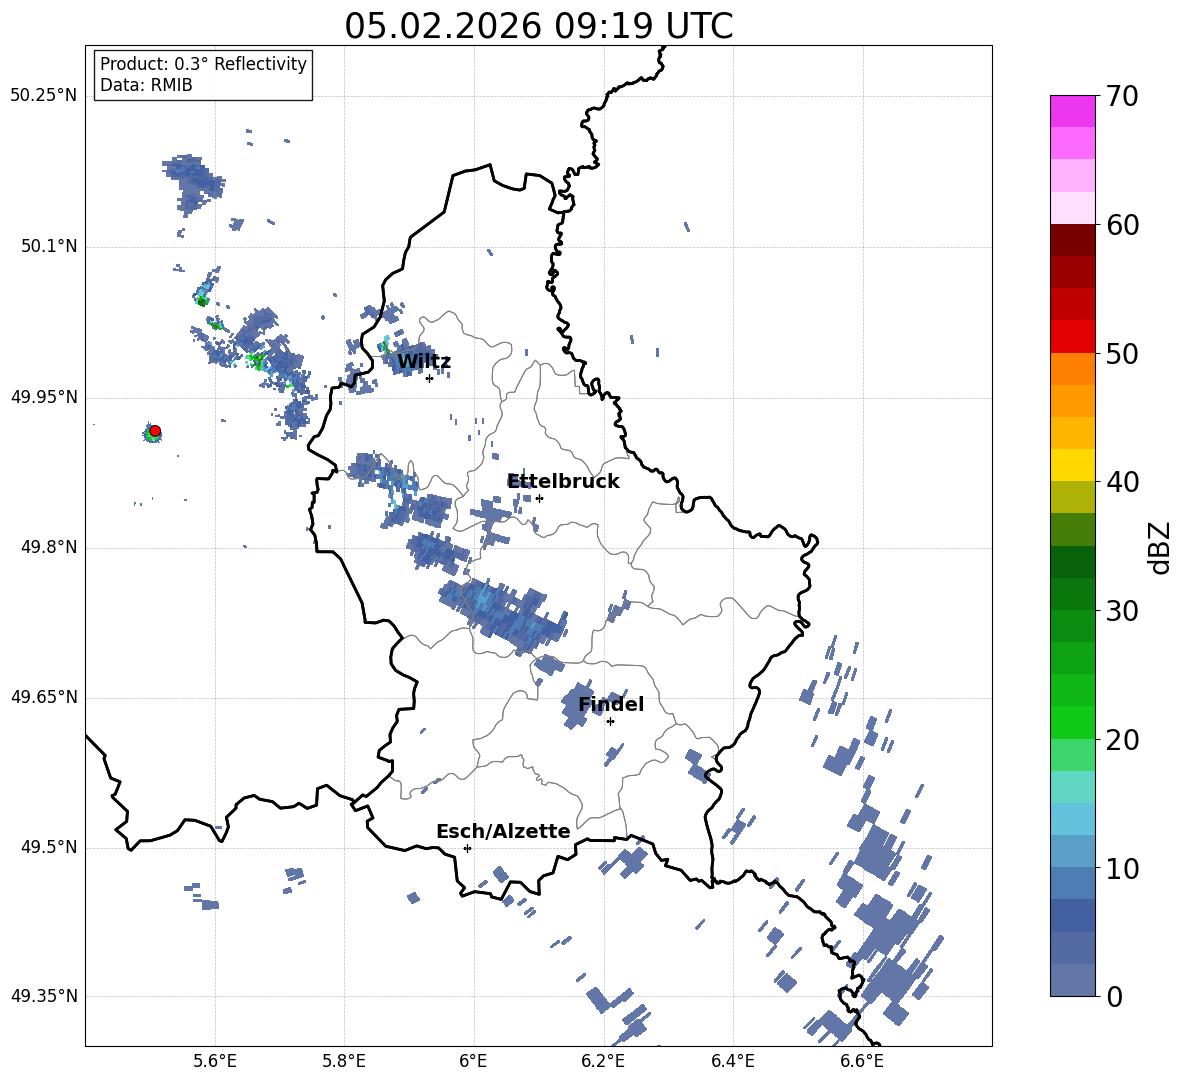Select the Findel station label
This screenshot has width=1184, height=1081.
point(611,704)
